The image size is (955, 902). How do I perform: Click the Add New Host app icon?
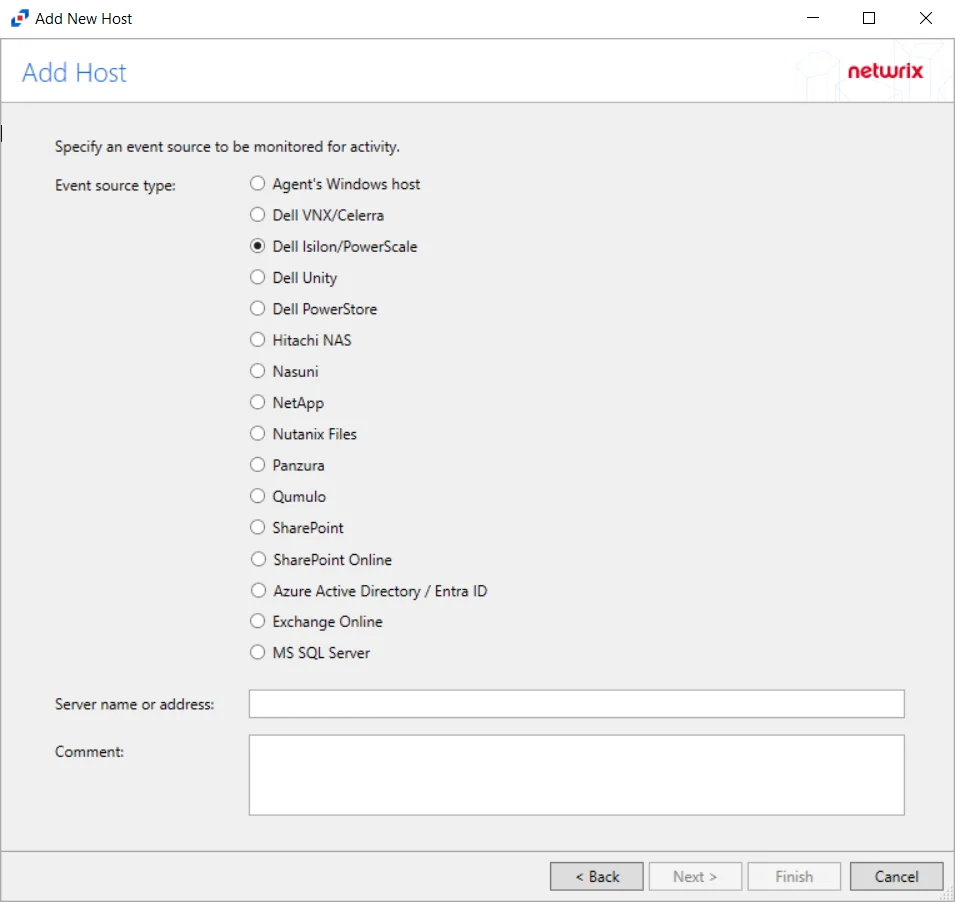tap(19, 18)
